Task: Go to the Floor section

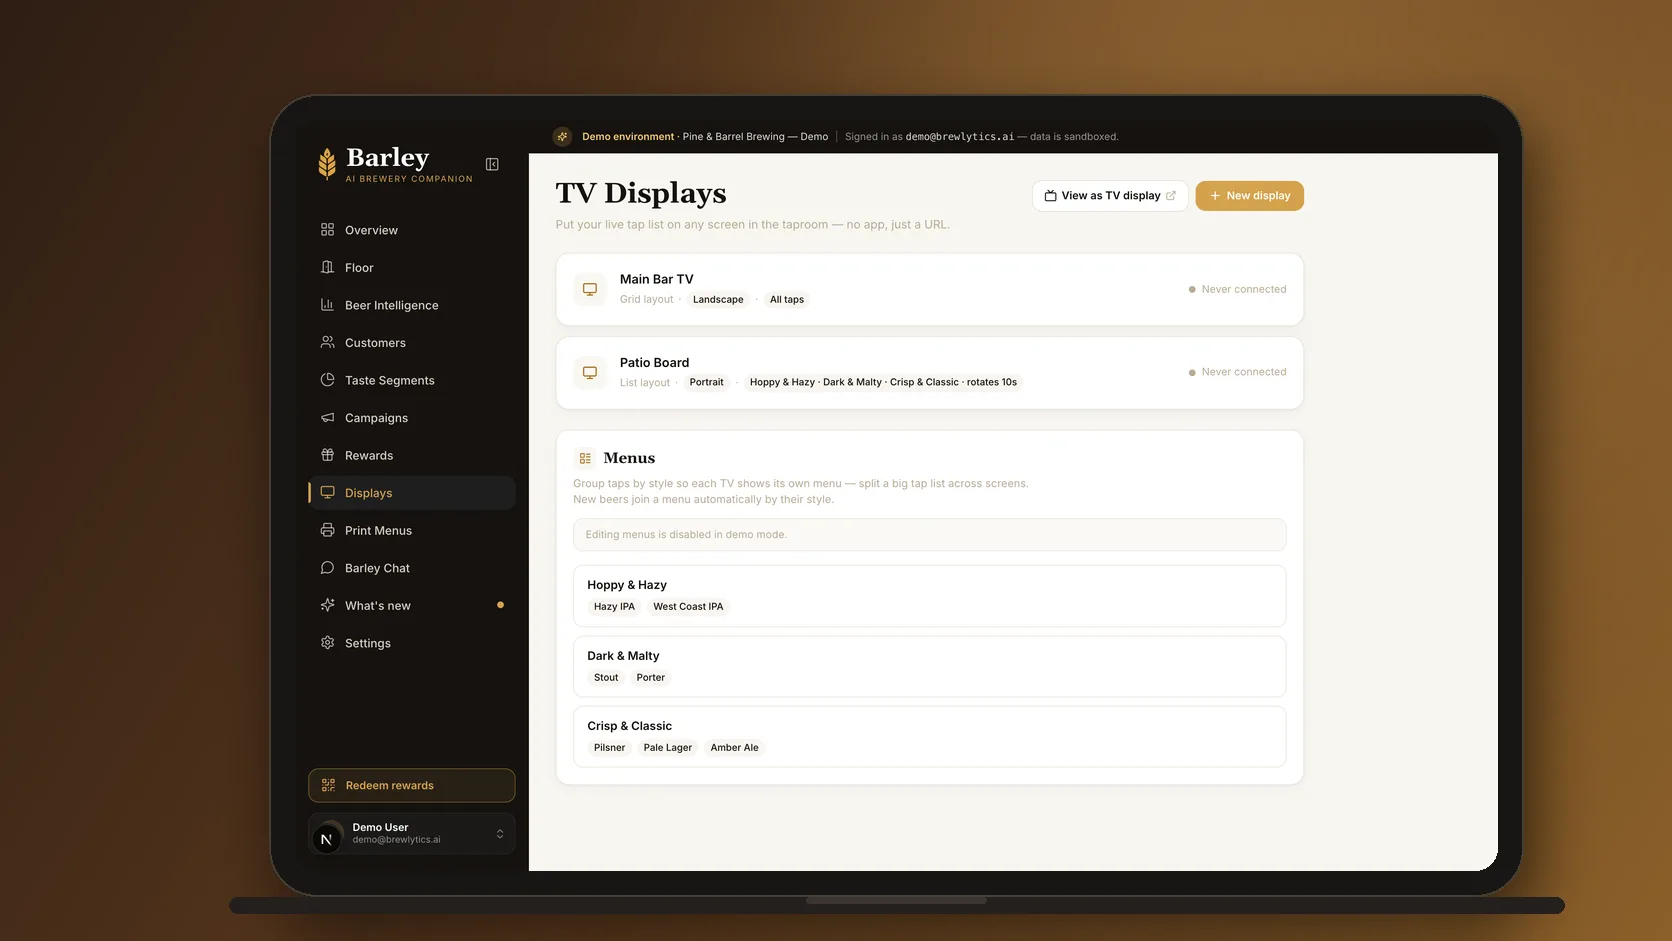Action: coord(412,267)
